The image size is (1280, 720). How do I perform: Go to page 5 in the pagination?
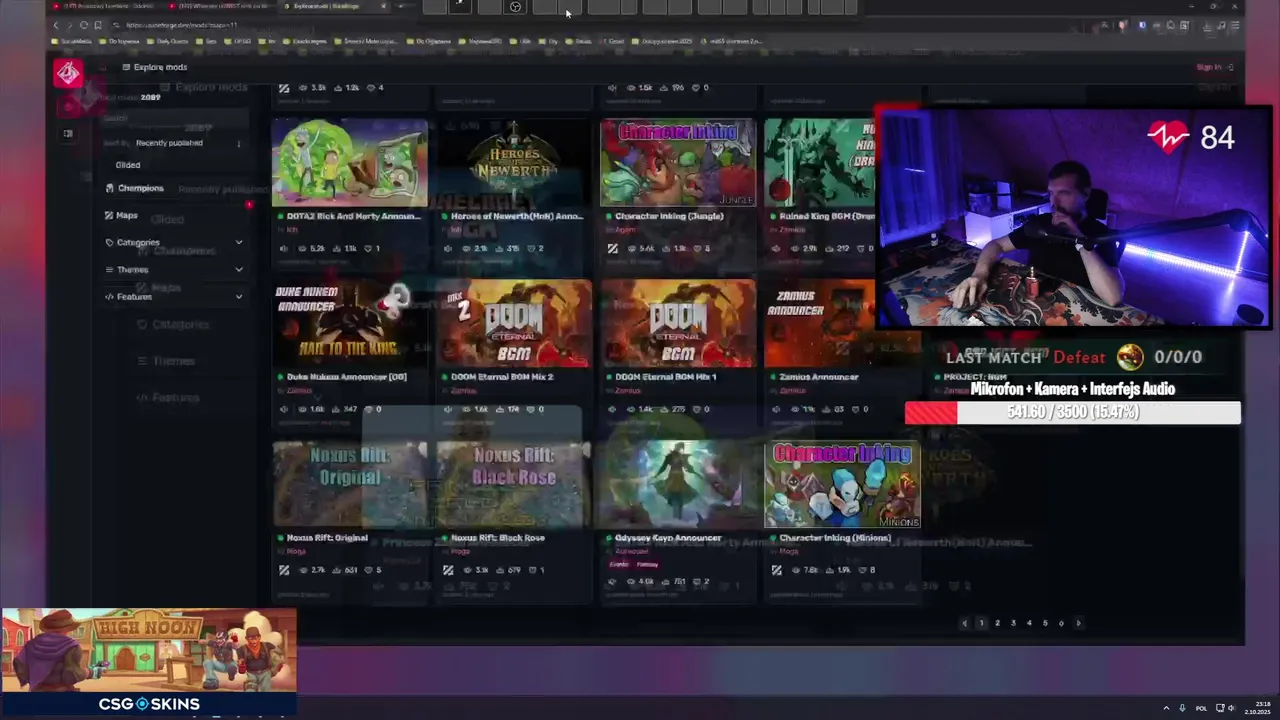[x=1045, y=623]
